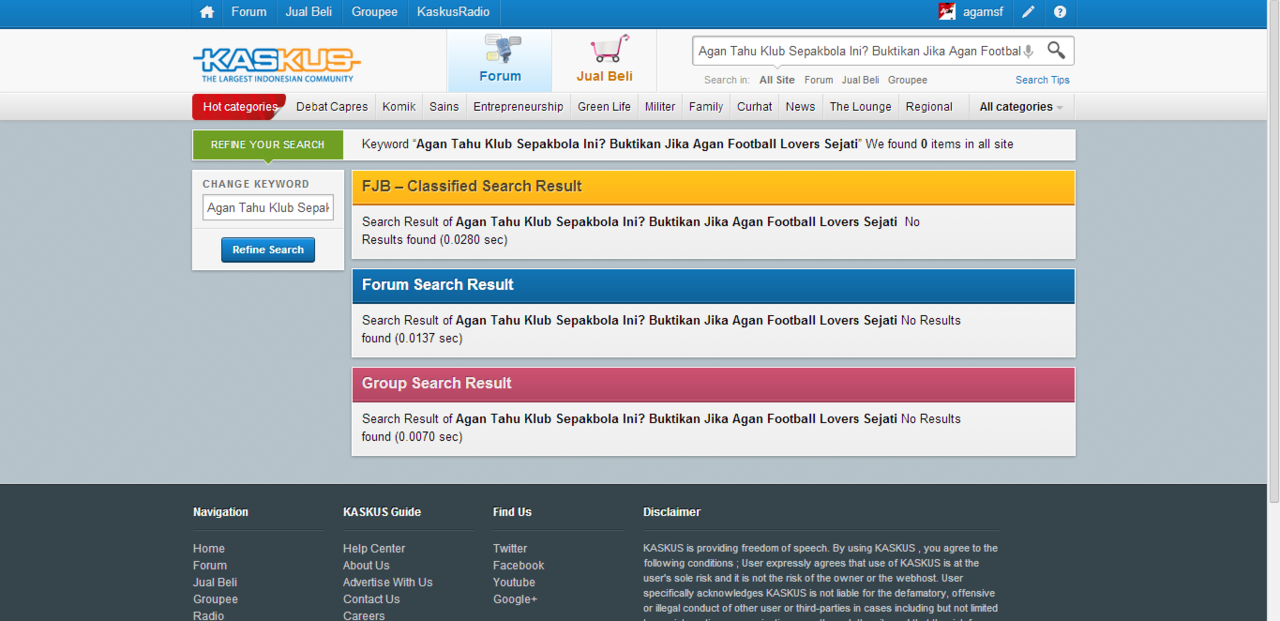Click the home icon in top bar
1280x621 pixels.
207,12
